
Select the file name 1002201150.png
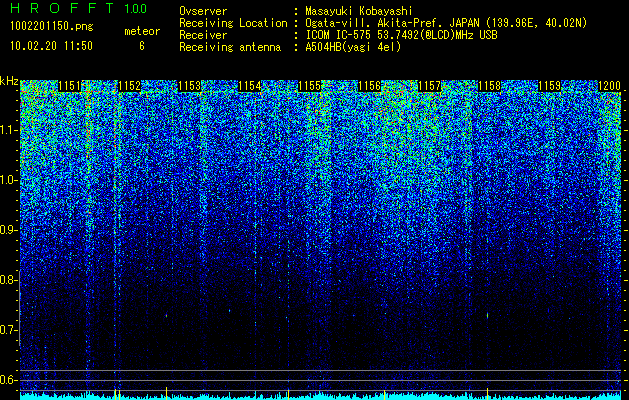pos(52,26)
